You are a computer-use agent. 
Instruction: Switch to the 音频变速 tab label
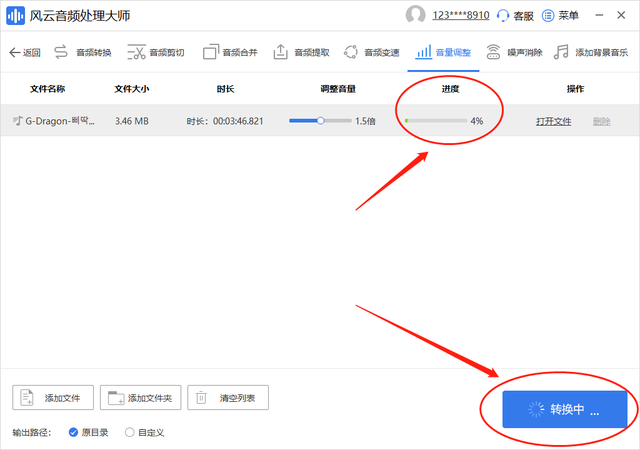pyautogui.click(x=382, y=53)
